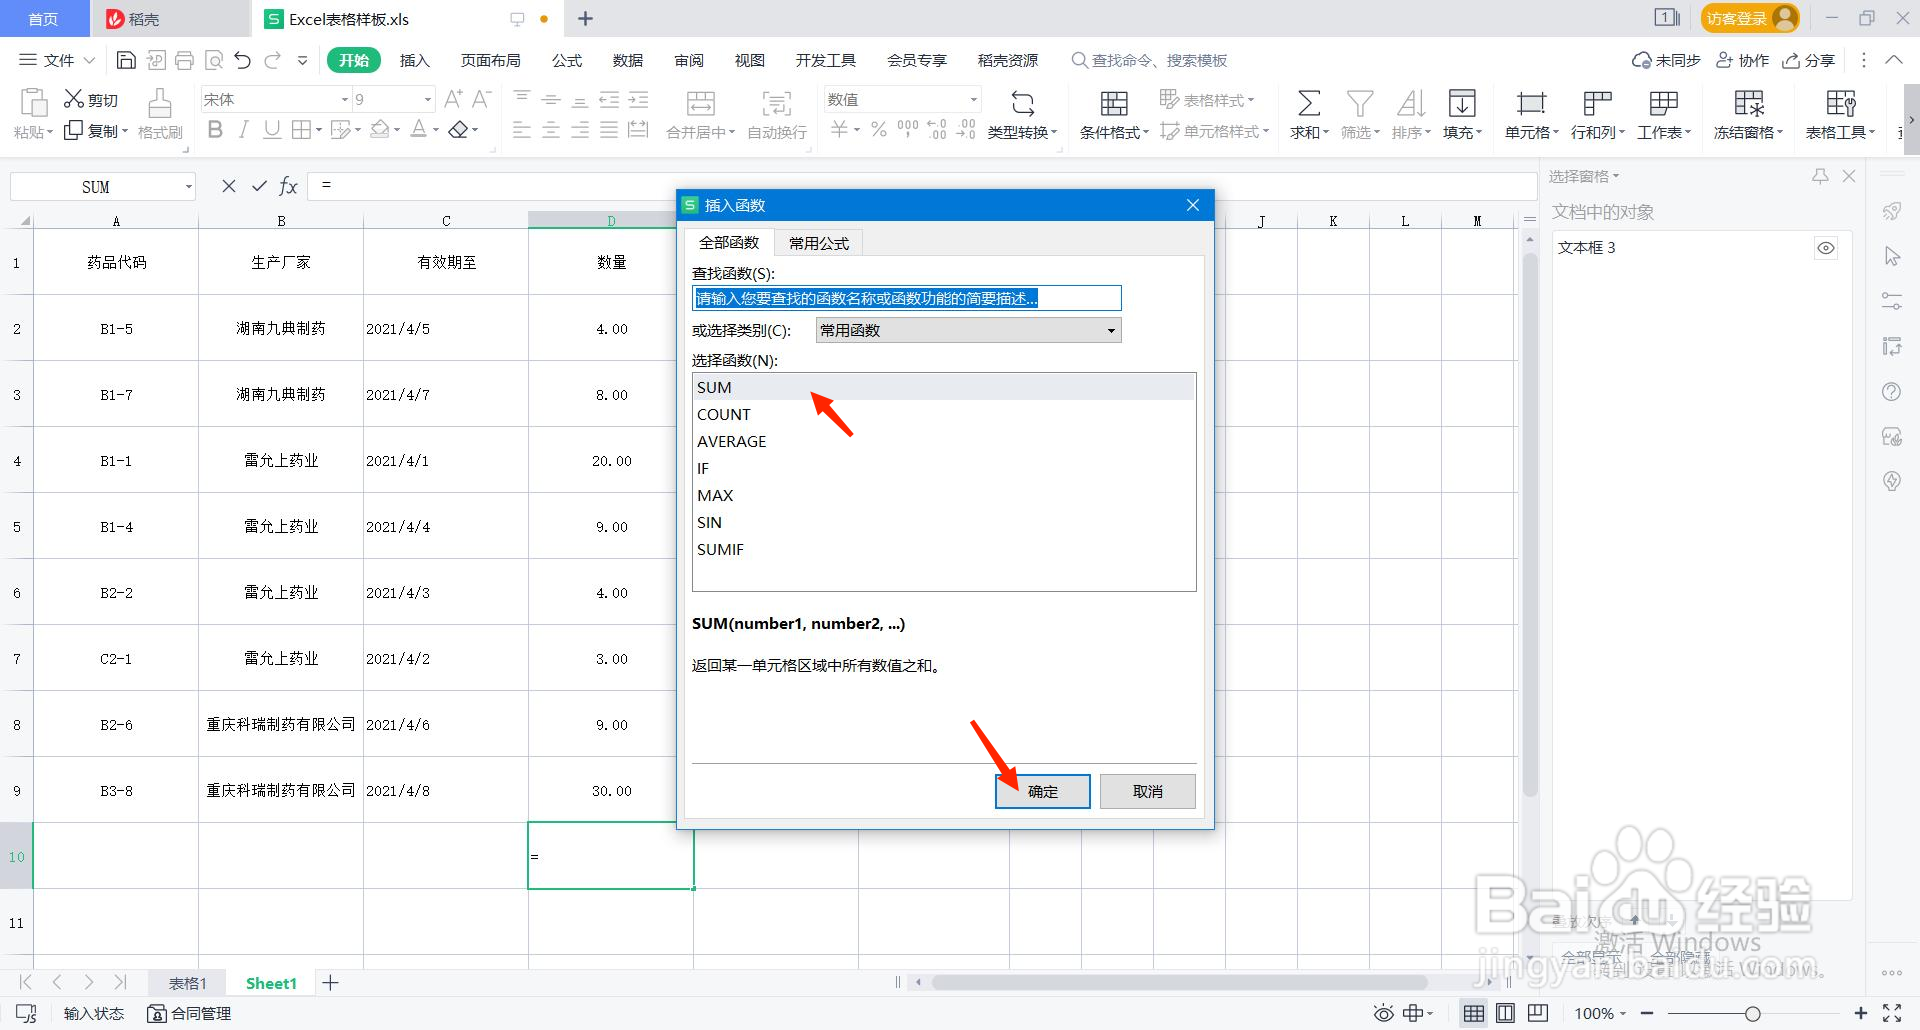The height and width of the screenshot is (1030, 1920).
Task: Click the Fill (填充) icon
Action: coord(1462,103)
